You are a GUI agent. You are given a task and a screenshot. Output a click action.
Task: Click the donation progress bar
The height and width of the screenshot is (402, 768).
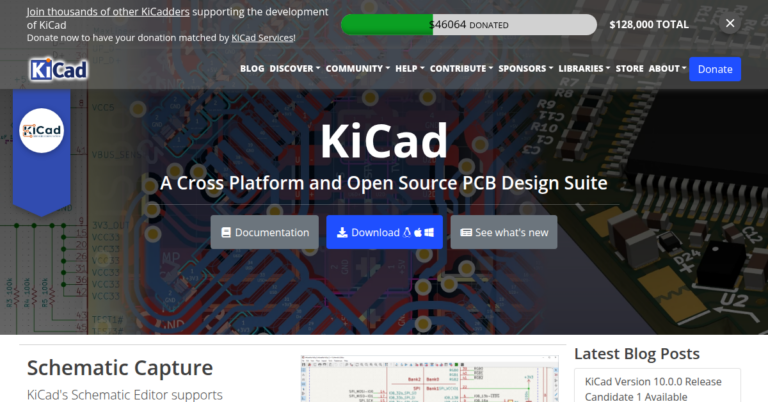[469, 24]
